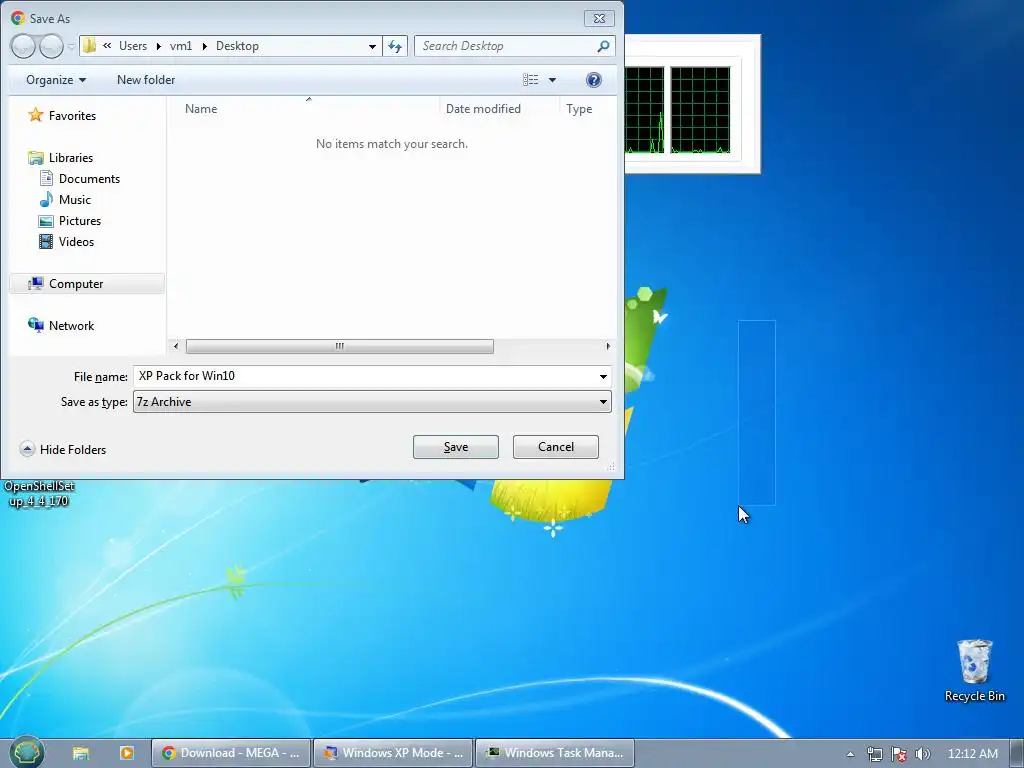Click the scrollbar right arrow in file list
Image resolution: width=1024 pixels, height=768 pixels.
(608, 346)
